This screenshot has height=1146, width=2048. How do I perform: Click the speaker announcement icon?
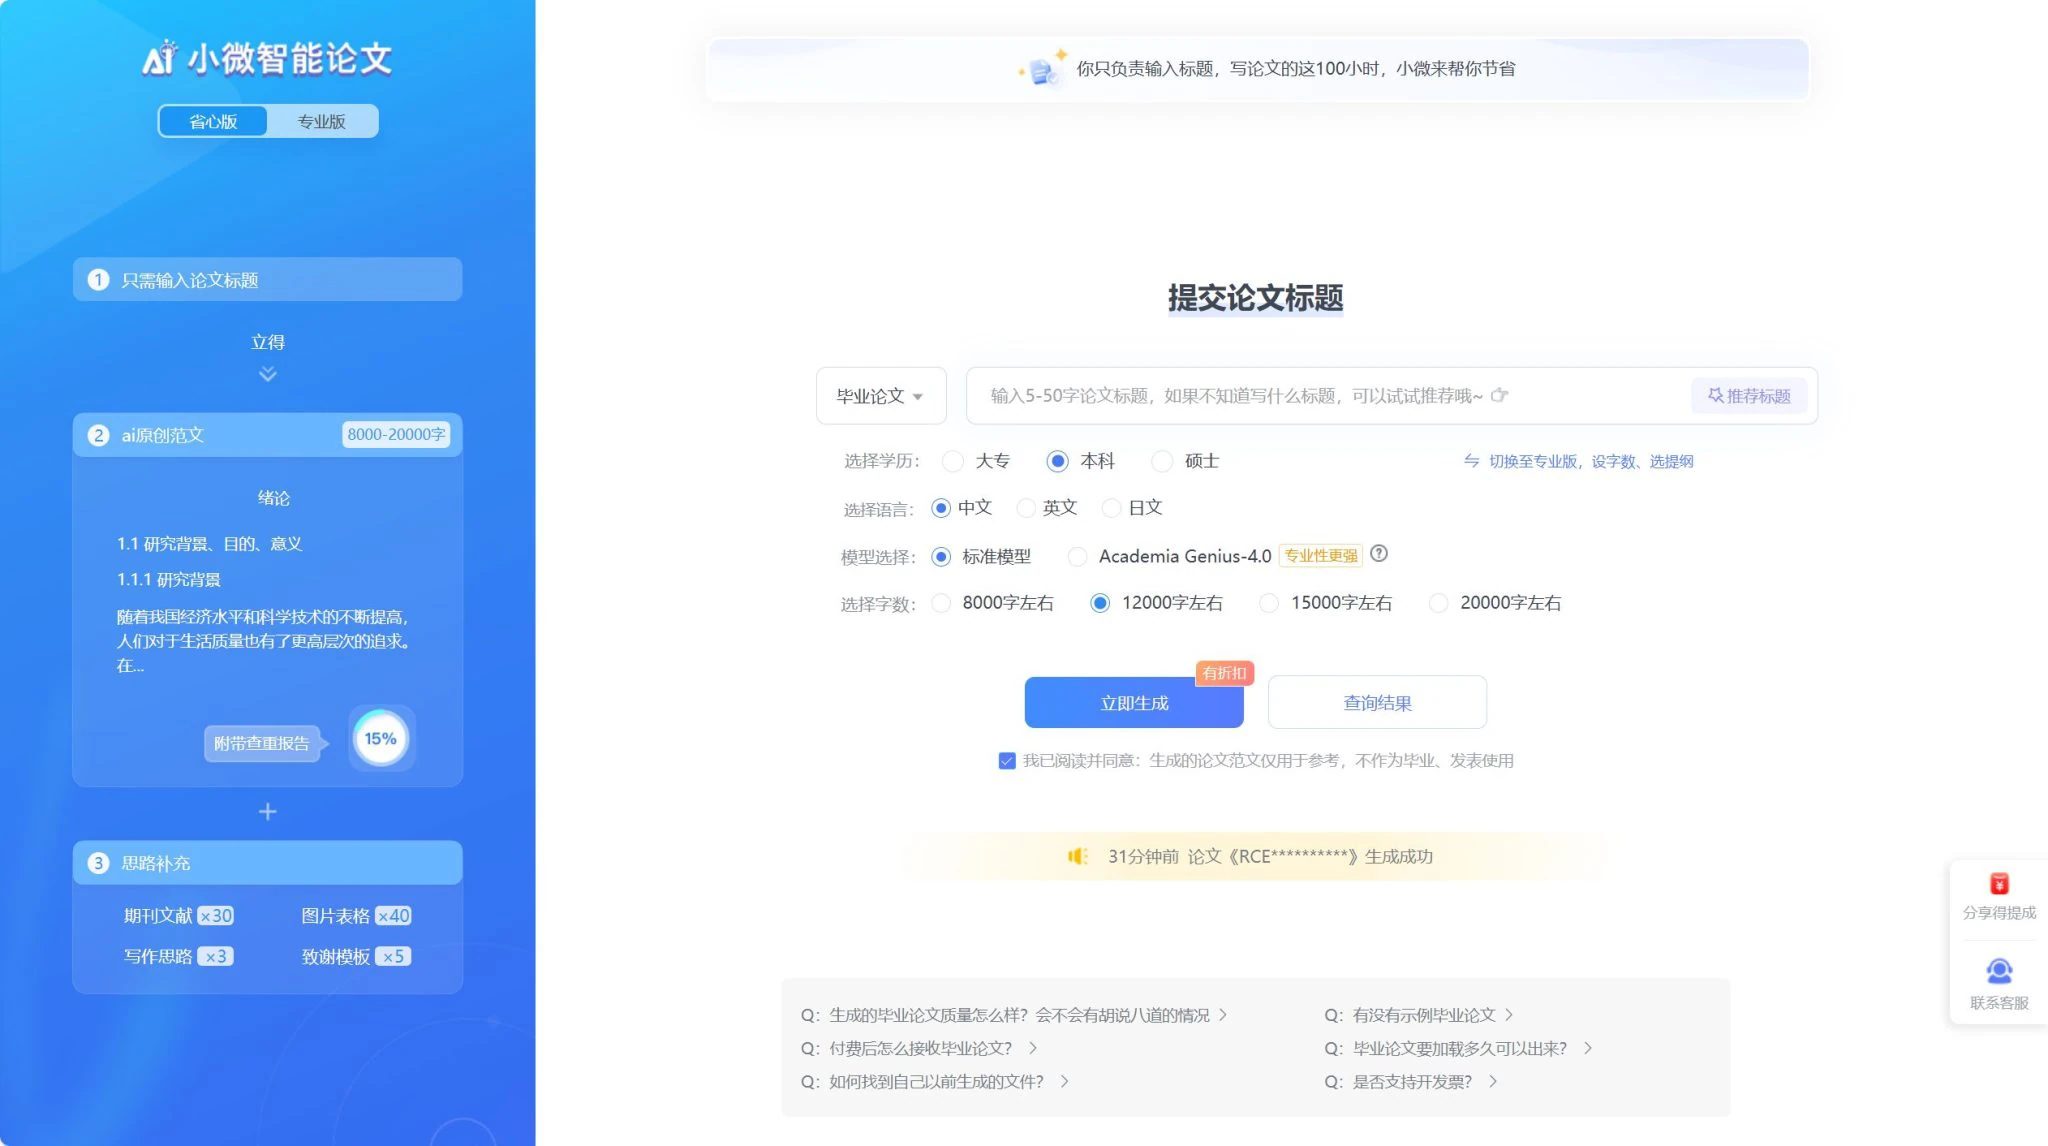point(1077,856)
